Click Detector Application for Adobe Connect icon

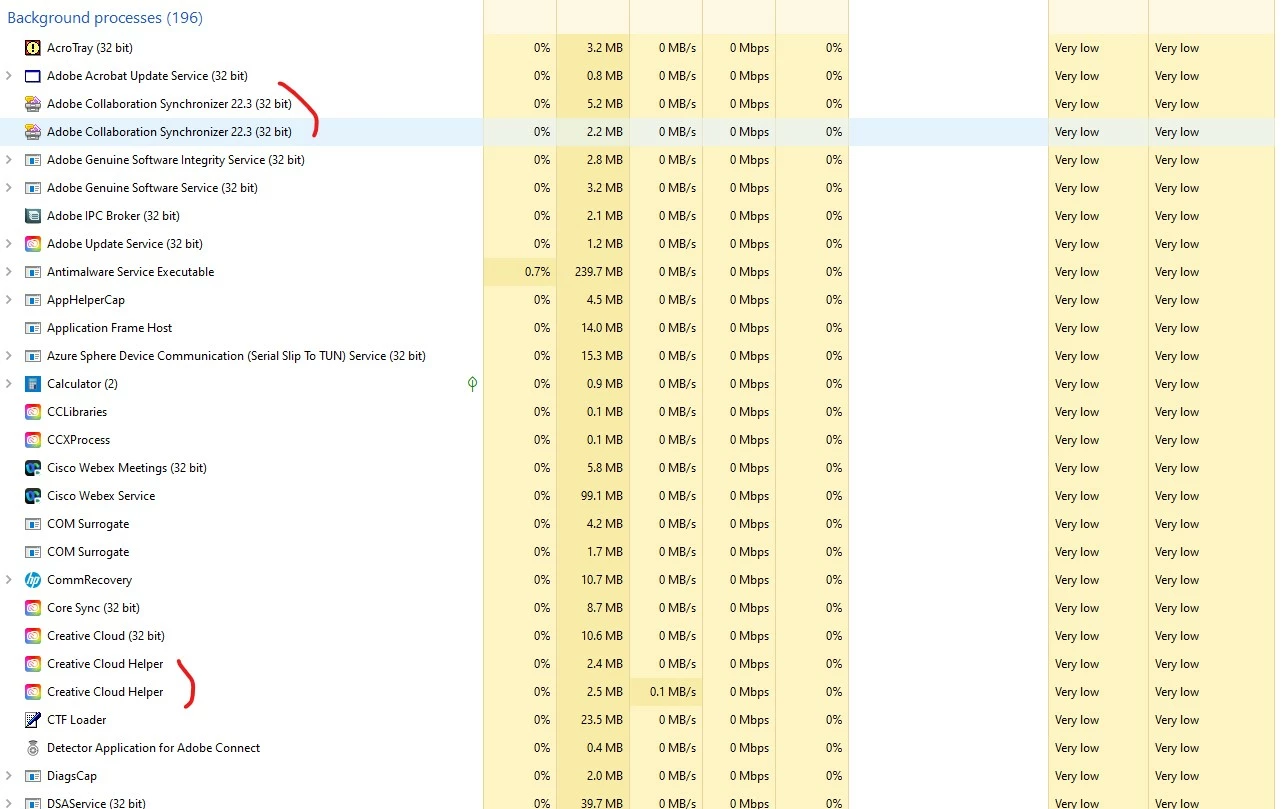pos(32,748)
